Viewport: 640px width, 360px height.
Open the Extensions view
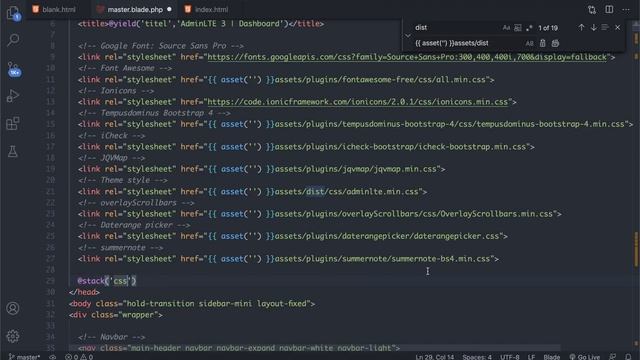pos(13,123)
